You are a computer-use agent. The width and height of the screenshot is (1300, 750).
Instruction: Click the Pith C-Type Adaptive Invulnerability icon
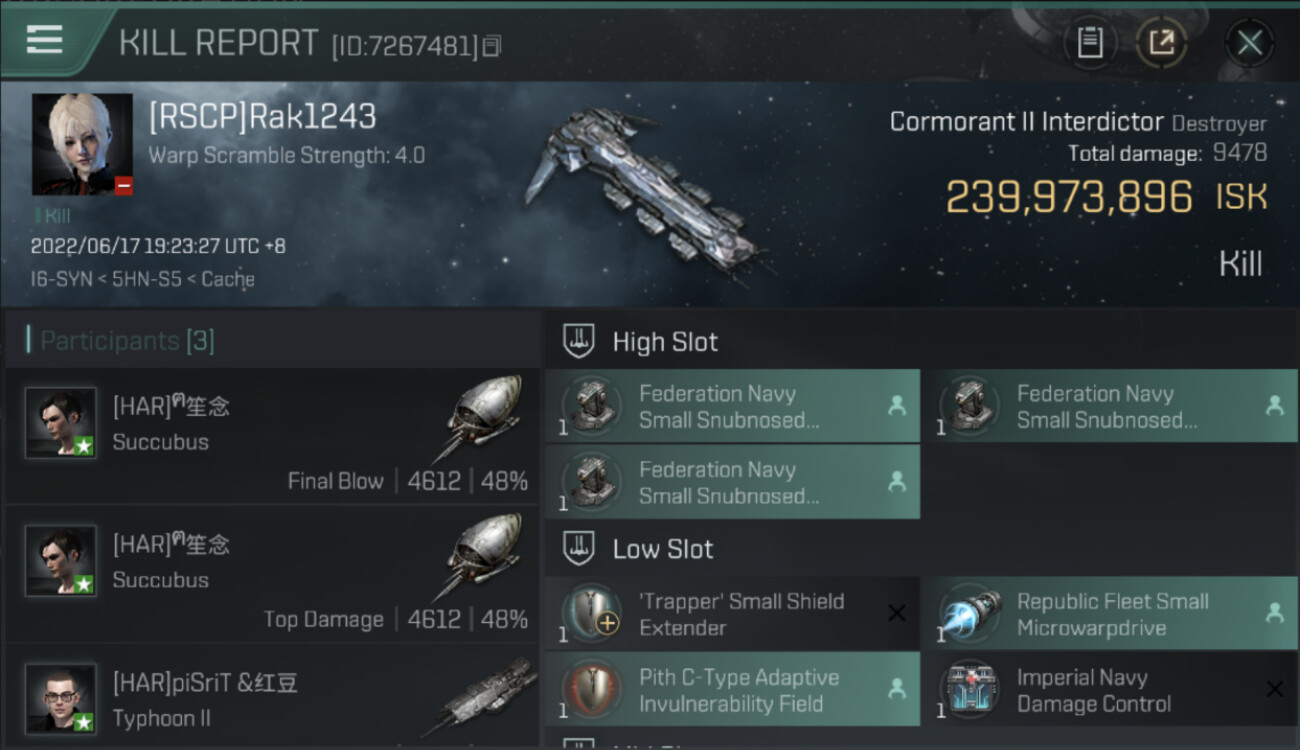592,690
